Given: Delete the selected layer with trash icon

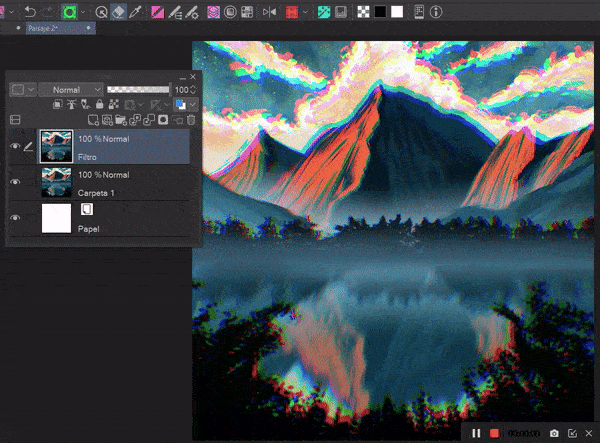Looking at the screenshot, I should [x=191, y=120].
